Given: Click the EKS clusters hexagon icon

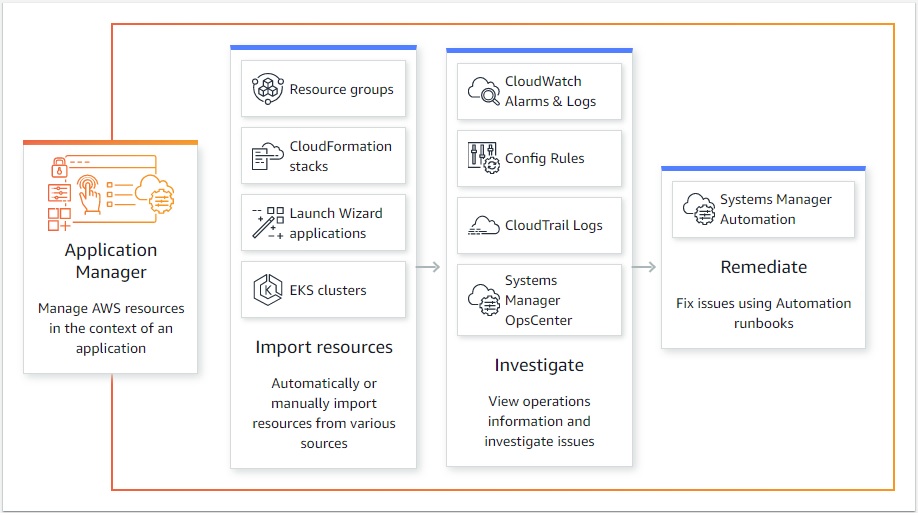Looking at the screenshot, I should [268, 290].
